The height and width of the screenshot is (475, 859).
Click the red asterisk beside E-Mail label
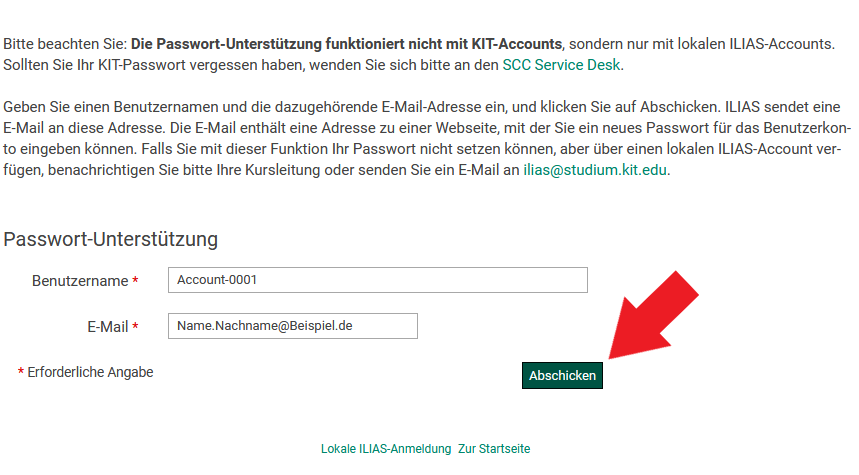[x=135, y=327]
